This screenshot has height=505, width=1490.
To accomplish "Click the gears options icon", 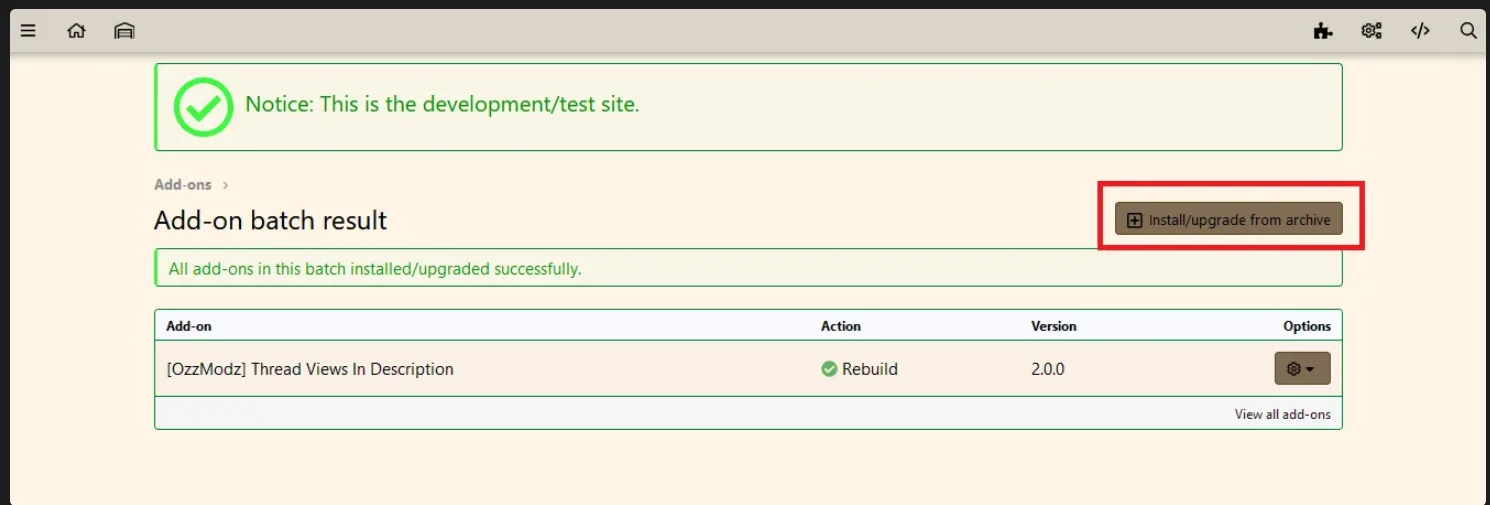I will tap(1371, 31).
